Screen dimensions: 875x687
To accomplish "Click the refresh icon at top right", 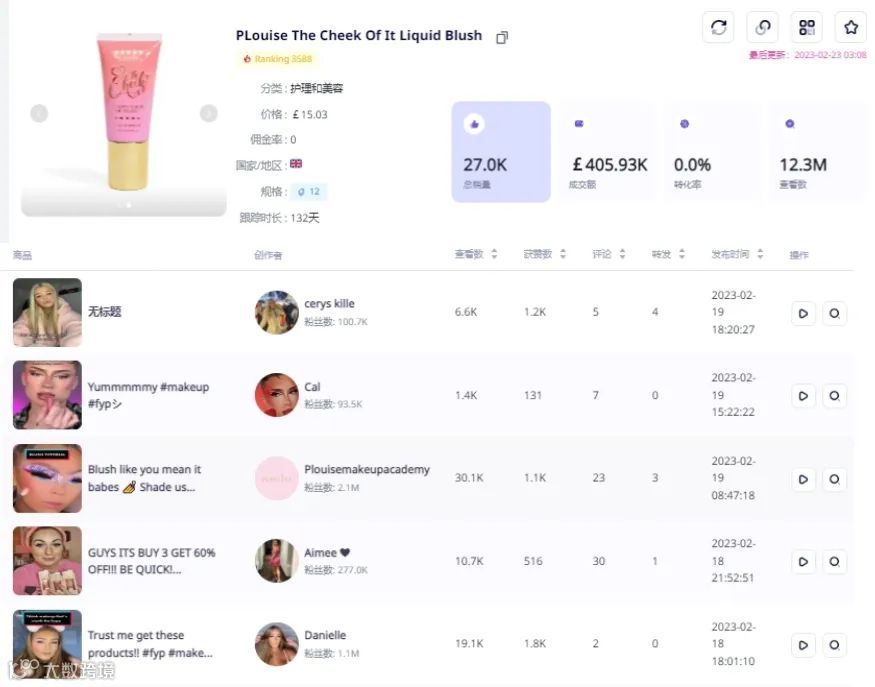I will click(718, 27).
